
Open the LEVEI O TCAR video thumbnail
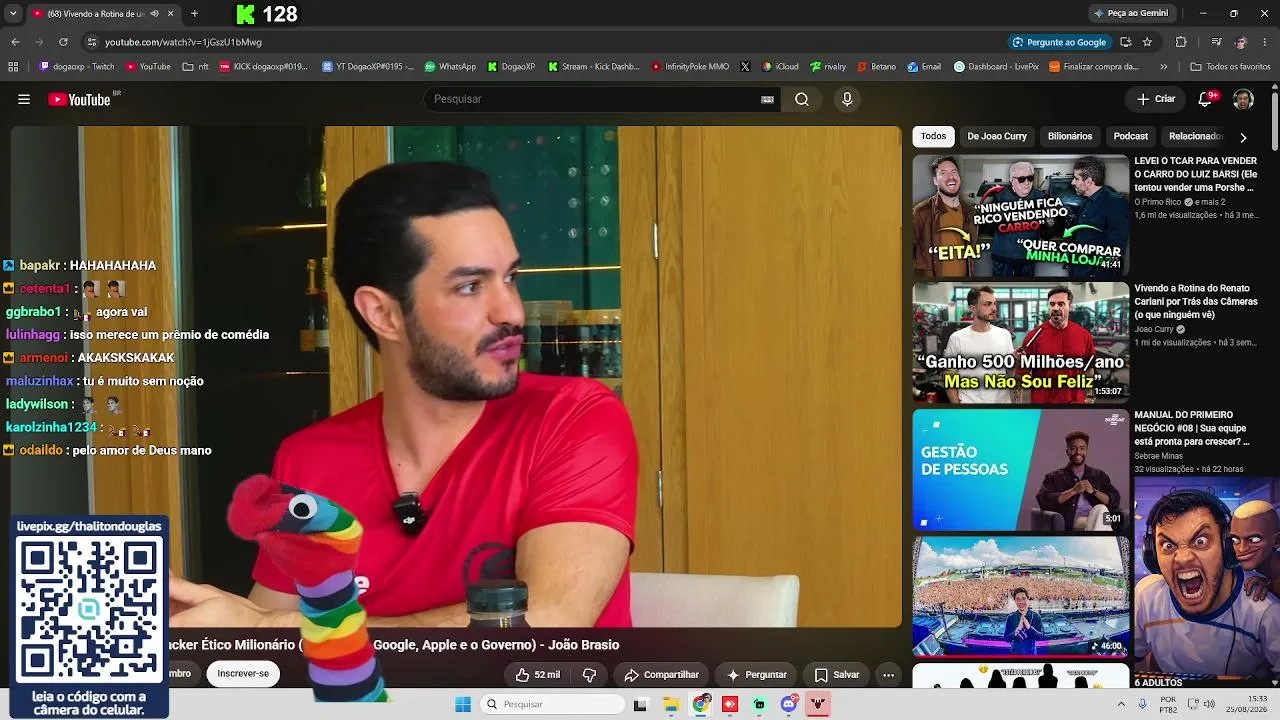tap(1020, 215)
